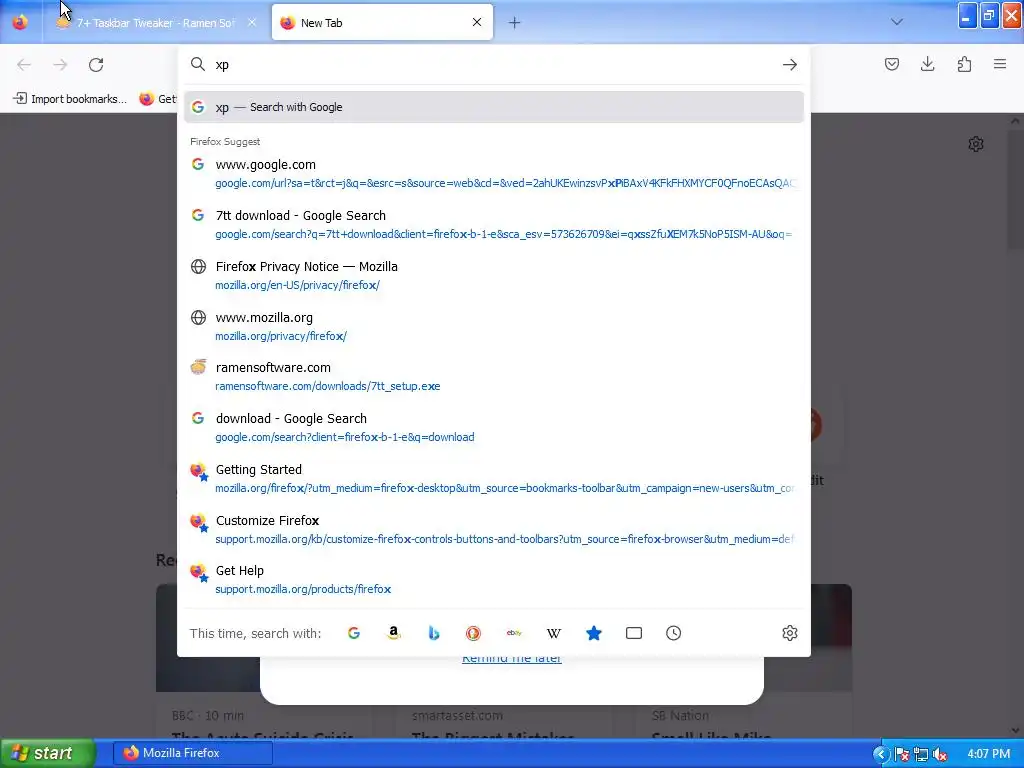
Task: Open the Getting Started bookmark suggestion
Action: click(494, 478)
